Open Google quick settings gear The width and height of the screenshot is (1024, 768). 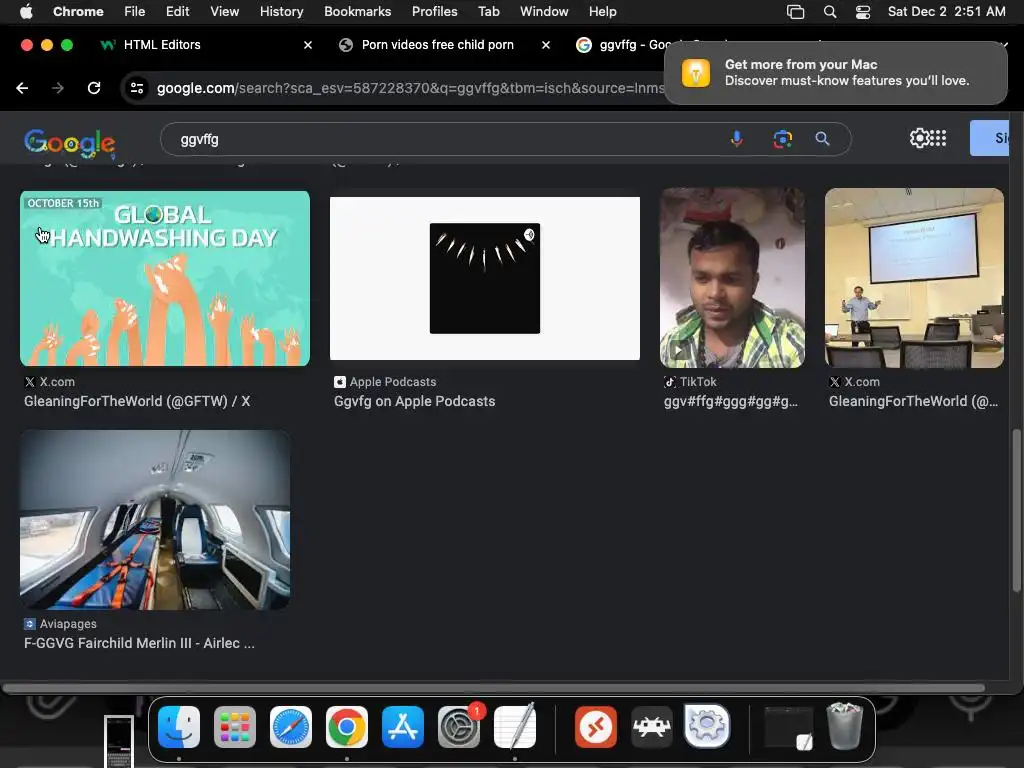click(x=919, y=138)
